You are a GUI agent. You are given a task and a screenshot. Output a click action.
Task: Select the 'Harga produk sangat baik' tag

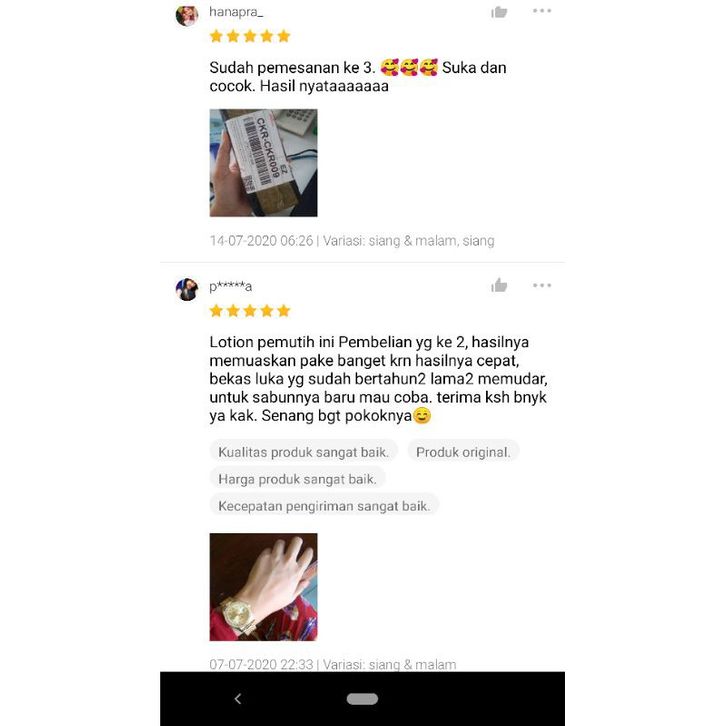(x=297, y=479)
